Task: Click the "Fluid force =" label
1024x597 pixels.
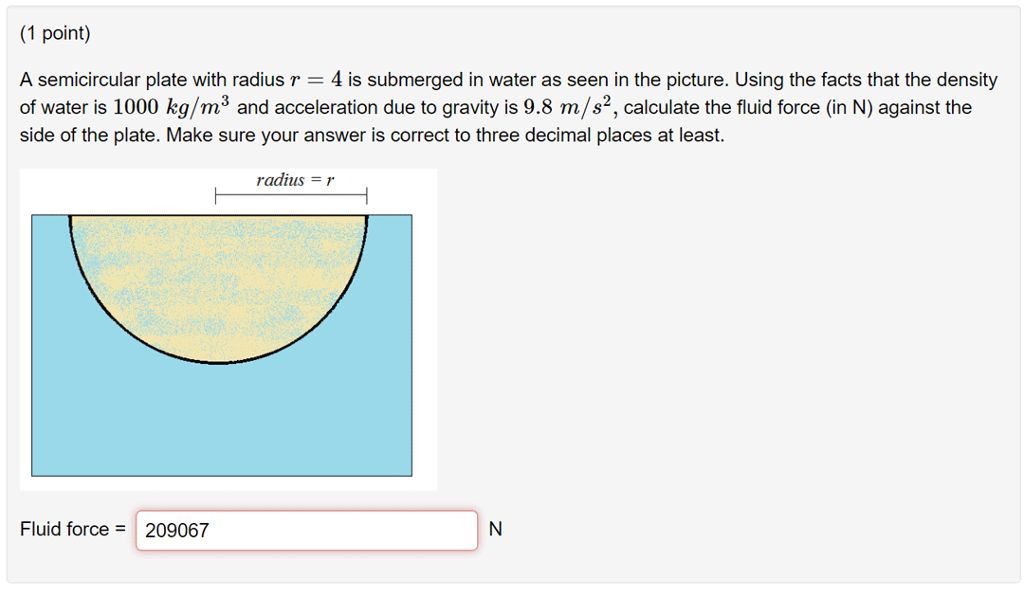Action: pos(73,530)
